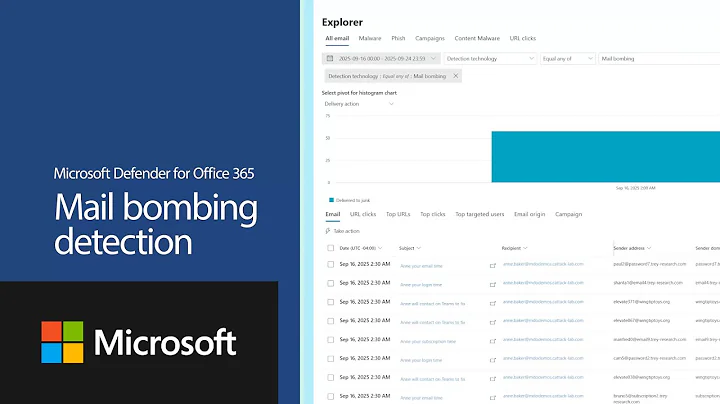The height and width of the screenshot is (404, 720).
Task: Open the Phish tab
Action: point(398,38)
